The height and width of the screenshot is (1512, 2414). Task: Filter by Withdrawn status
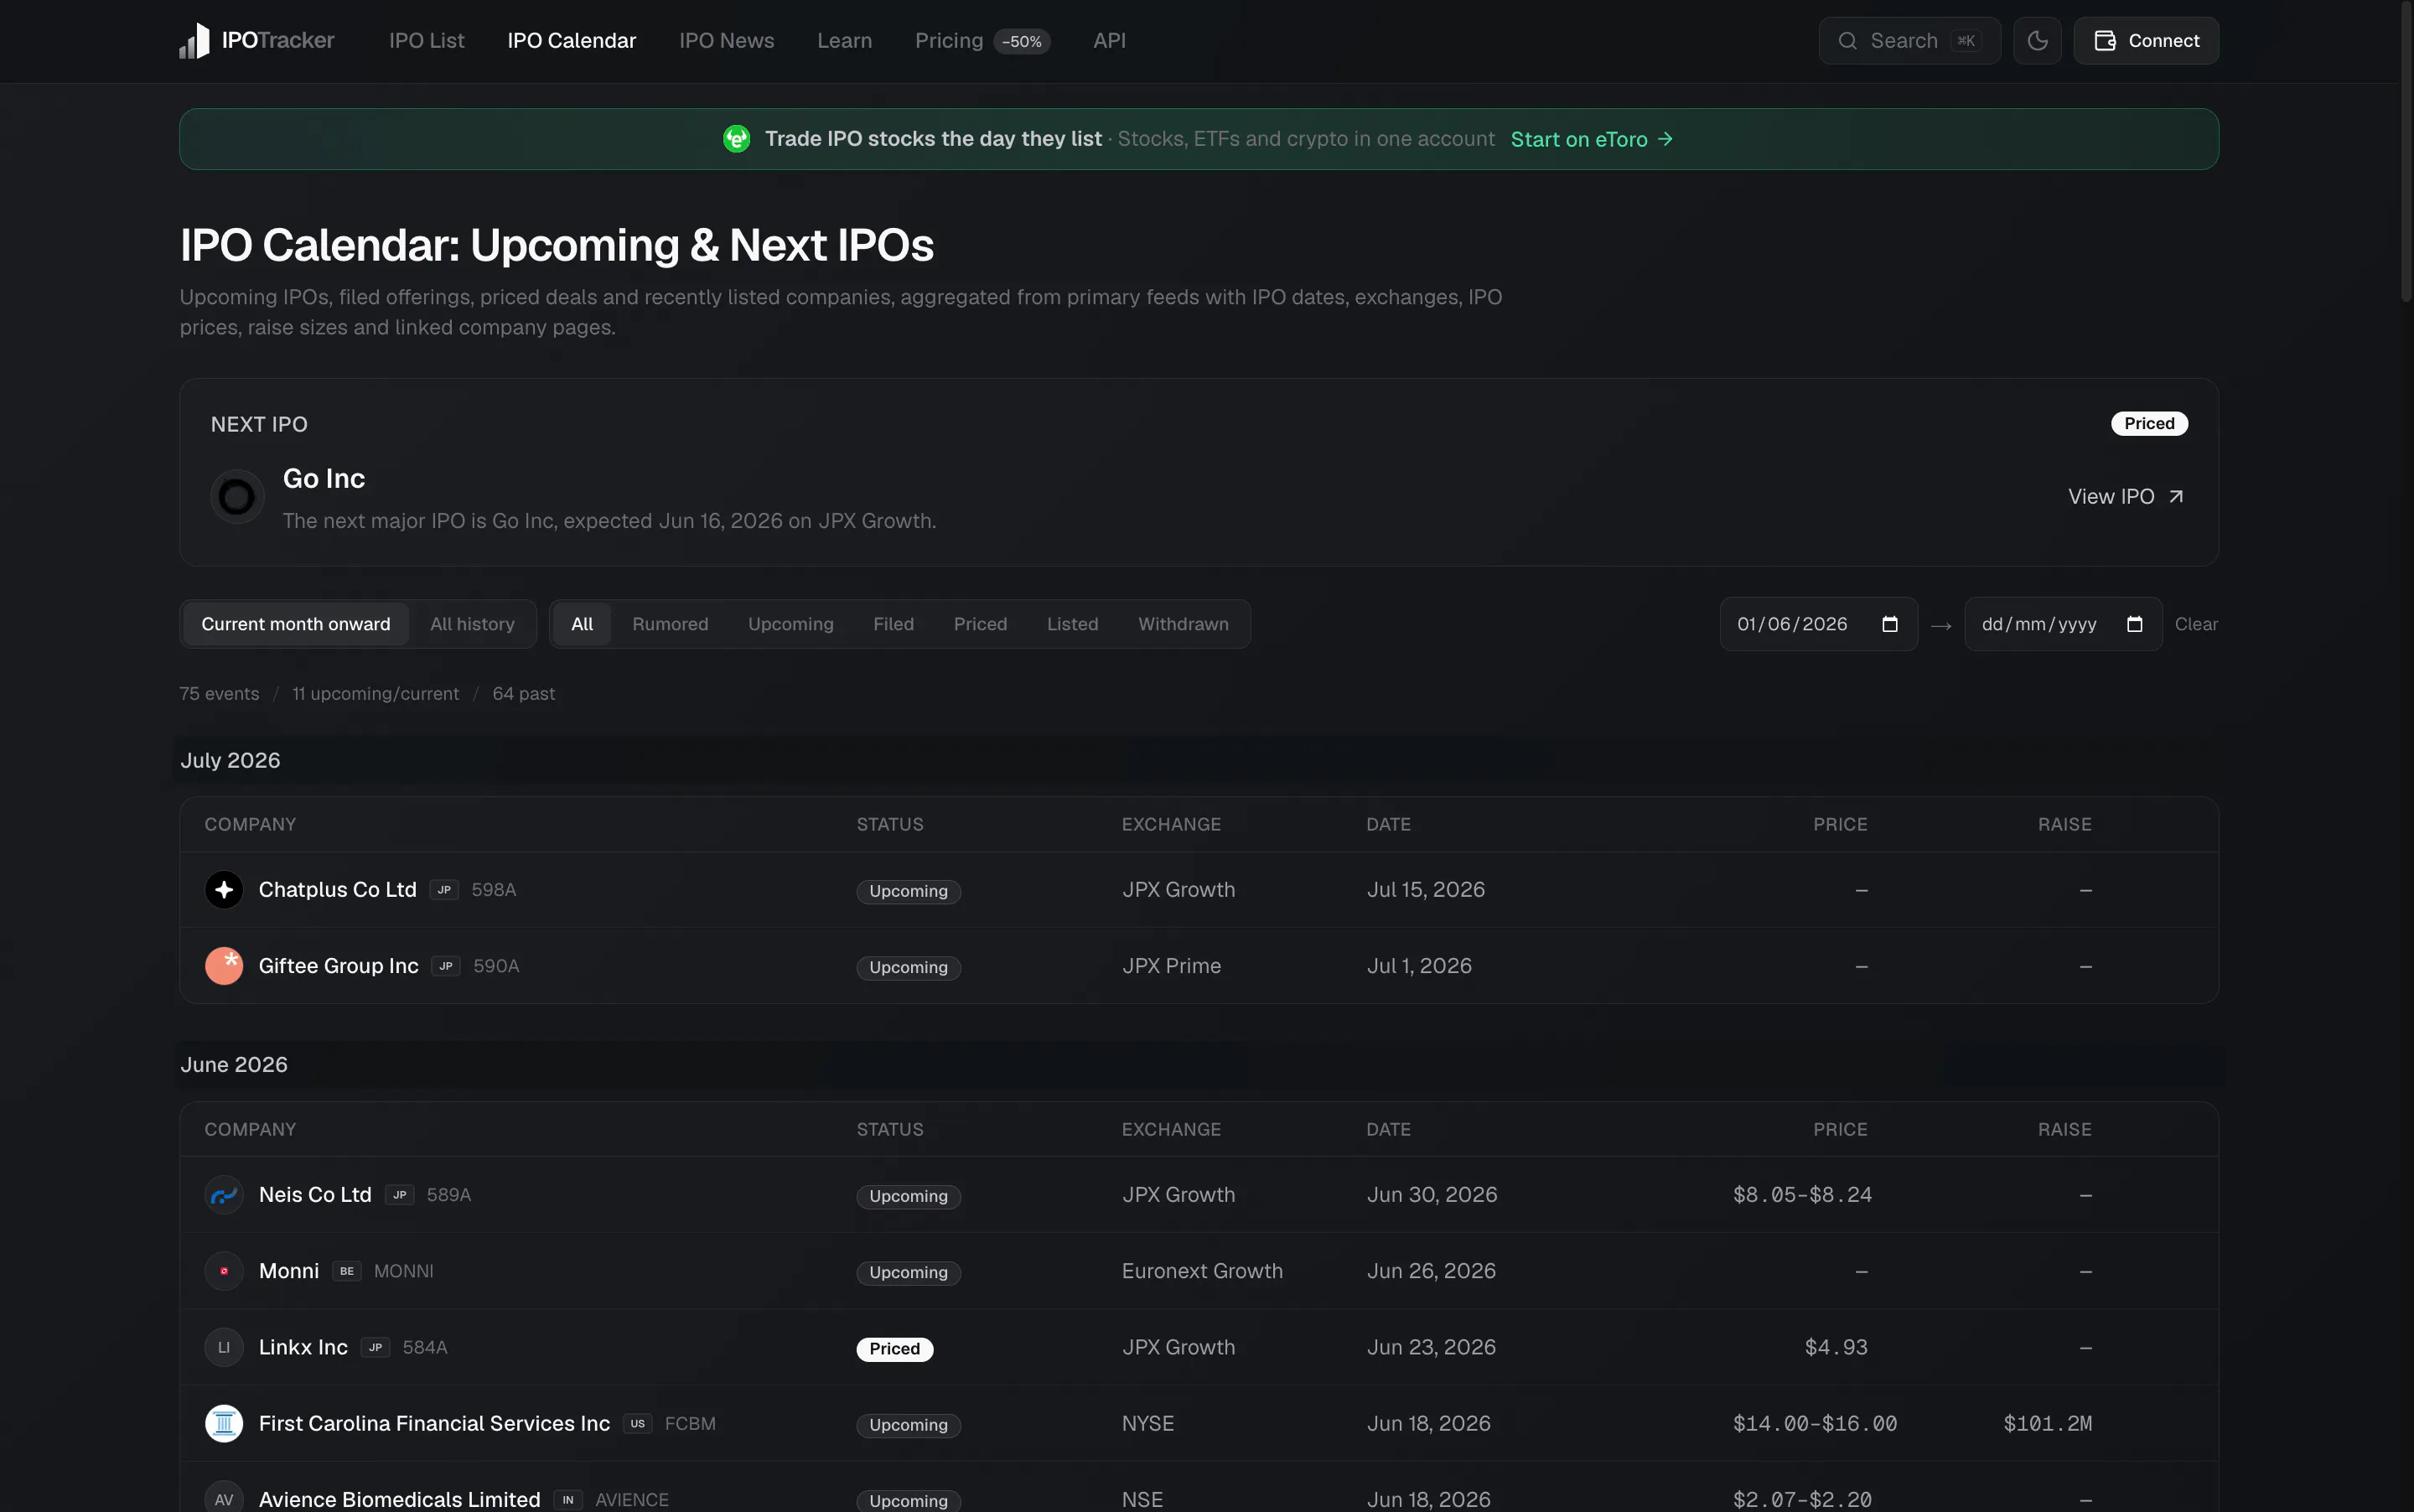tap(1184, 624)
